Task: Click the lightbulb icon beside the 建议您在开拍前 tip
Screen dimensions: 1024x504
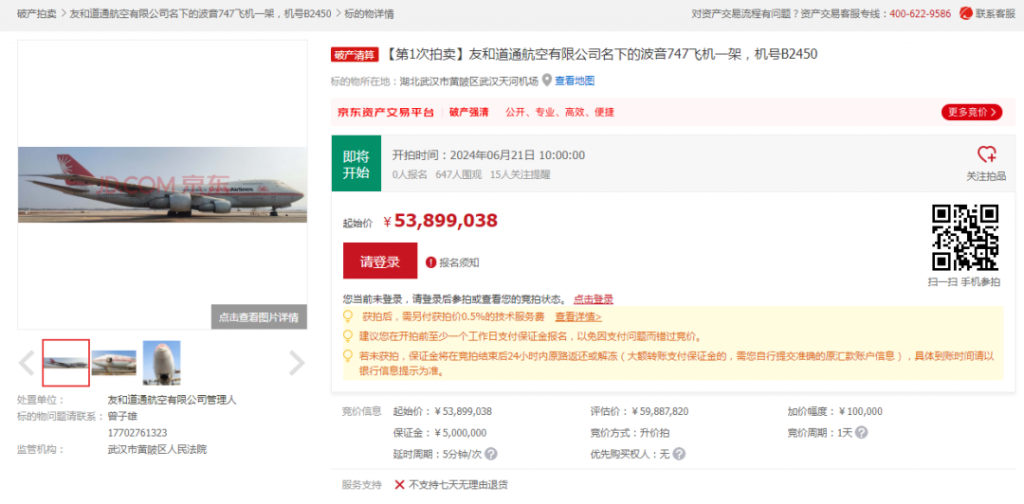Action: click(x=348, y=336)
